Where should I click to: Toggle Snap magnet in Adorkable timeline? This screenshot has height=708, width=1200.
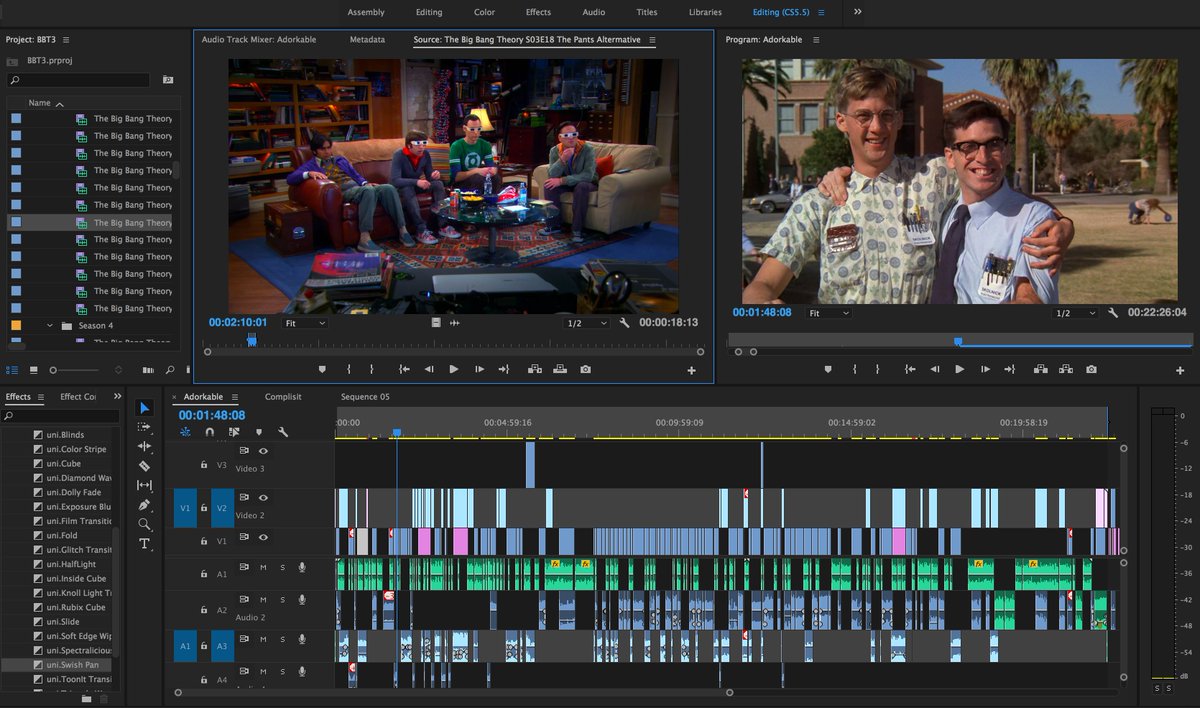click(210, 432)
